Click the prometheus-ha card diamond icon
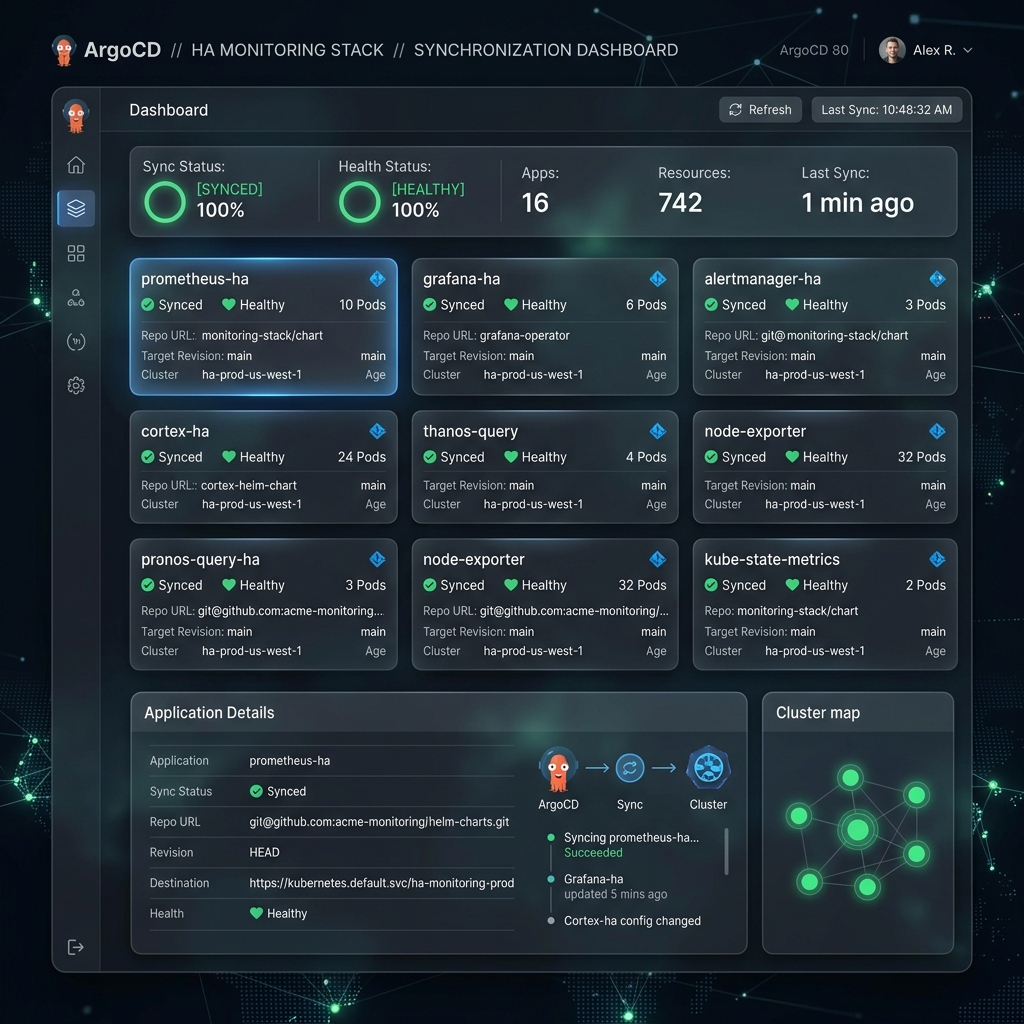Image resolution: width=1024 pixels, height=1024 pixels. [377, 279]
